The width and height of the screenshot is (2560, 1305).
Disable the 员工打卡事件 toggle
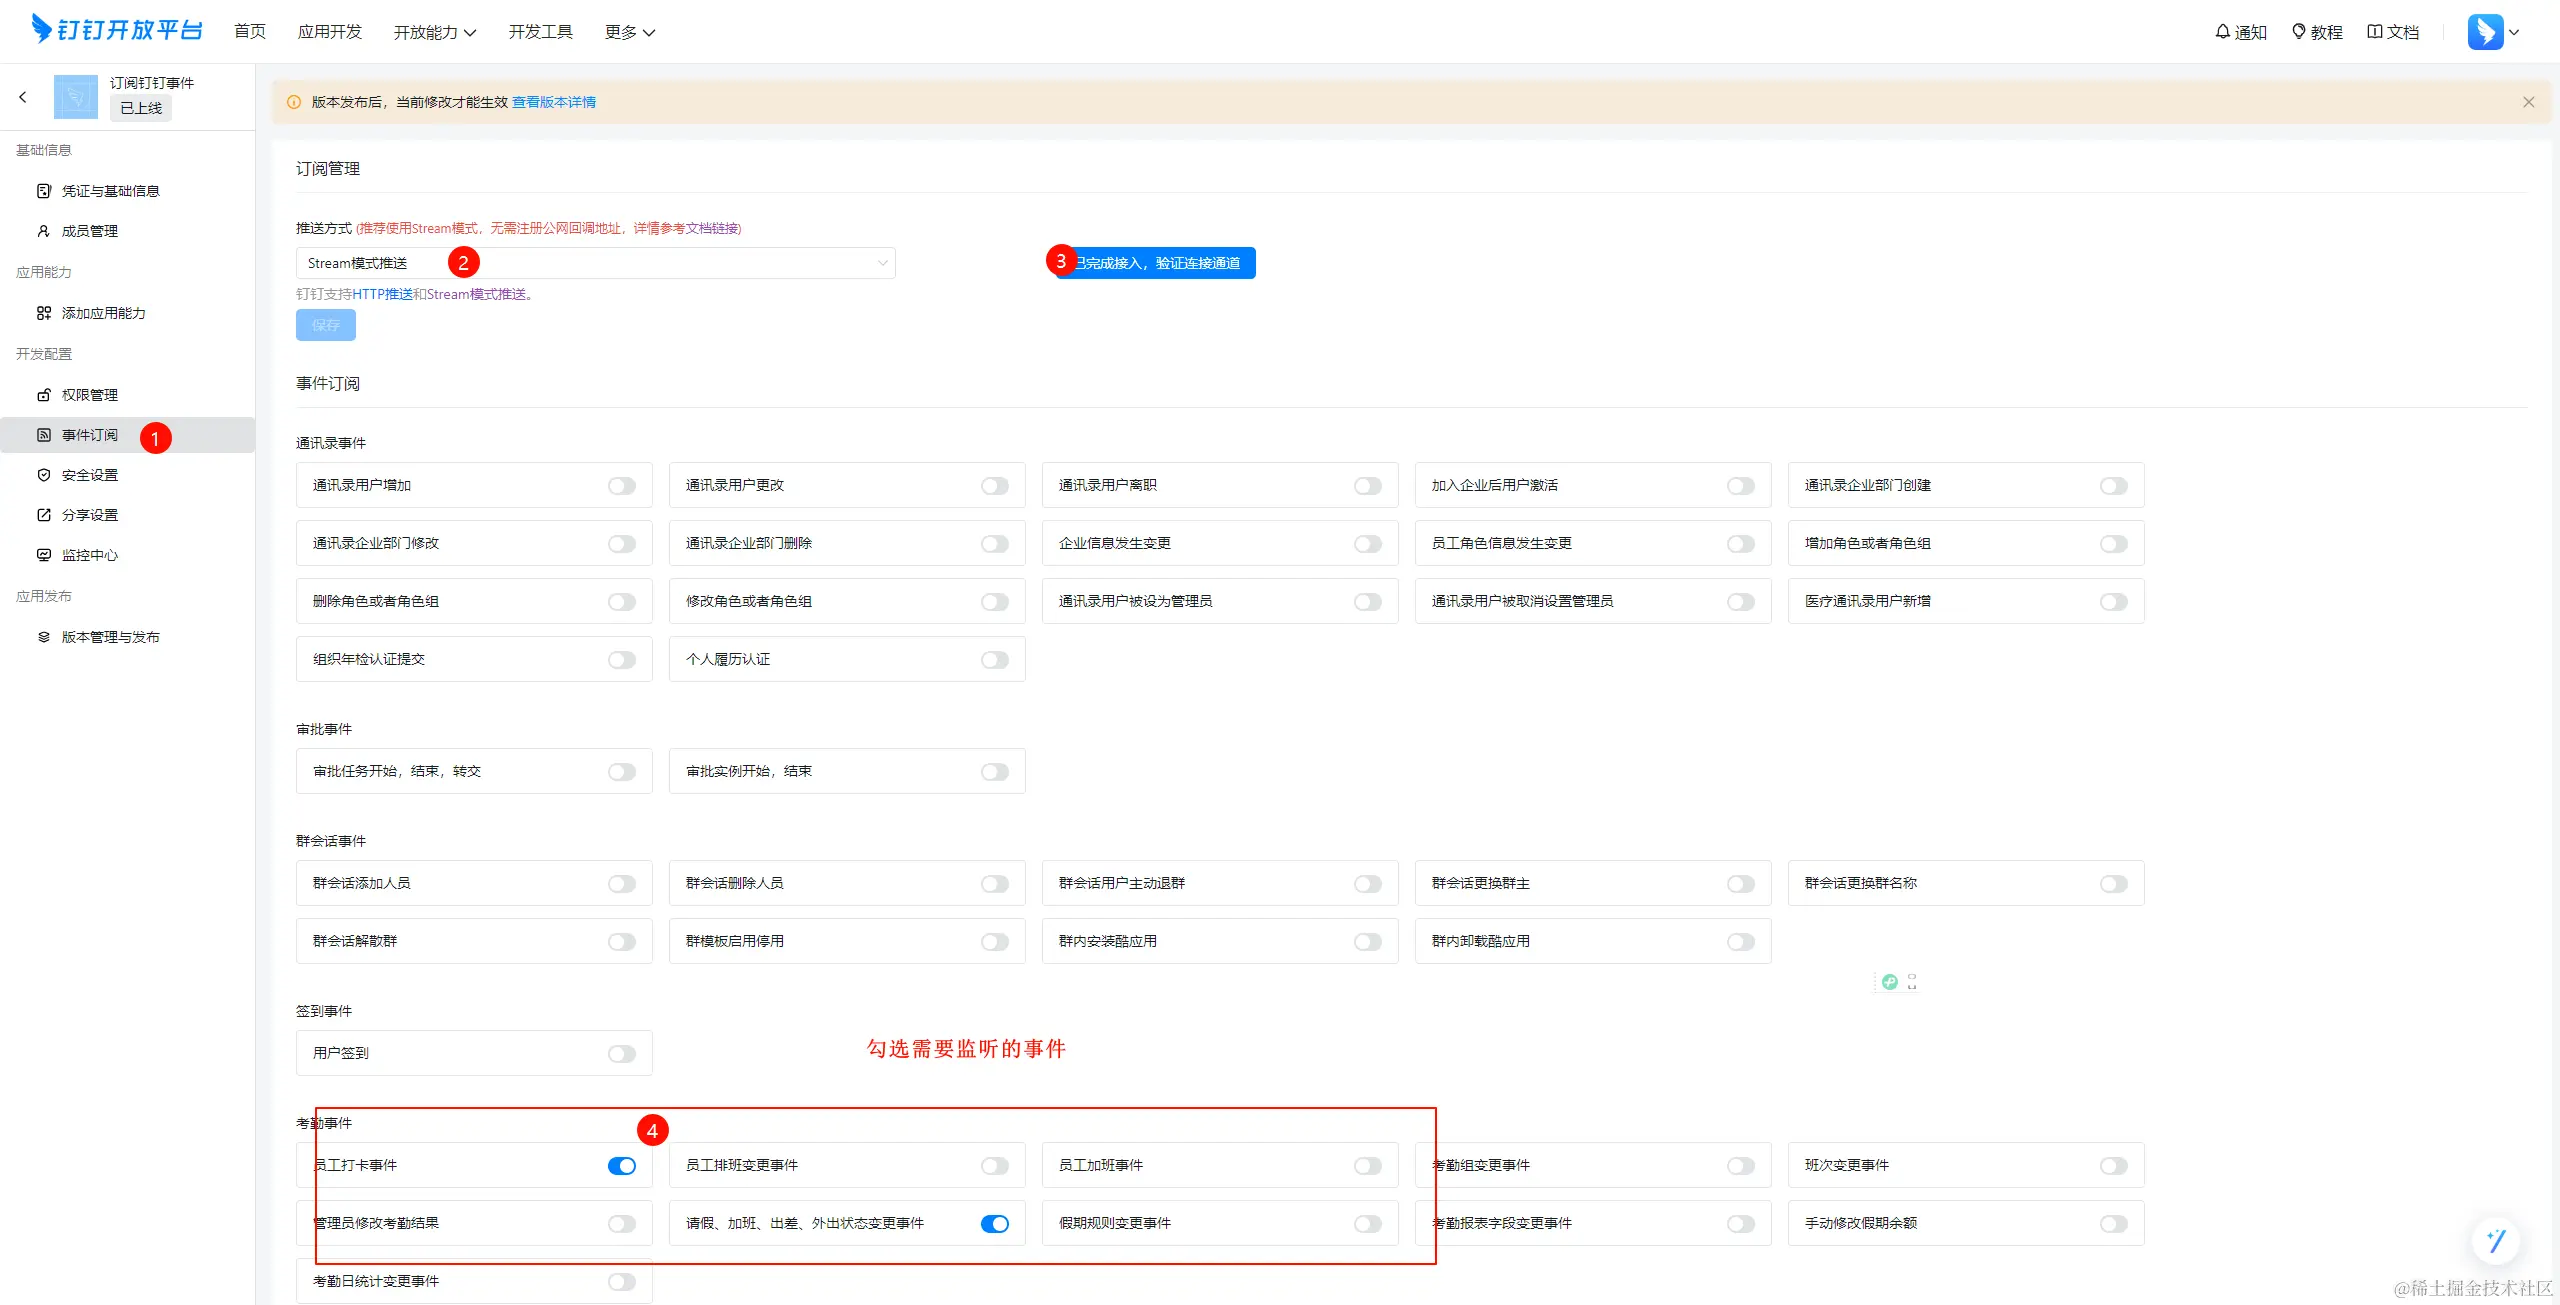click(x=621, y=1166)
